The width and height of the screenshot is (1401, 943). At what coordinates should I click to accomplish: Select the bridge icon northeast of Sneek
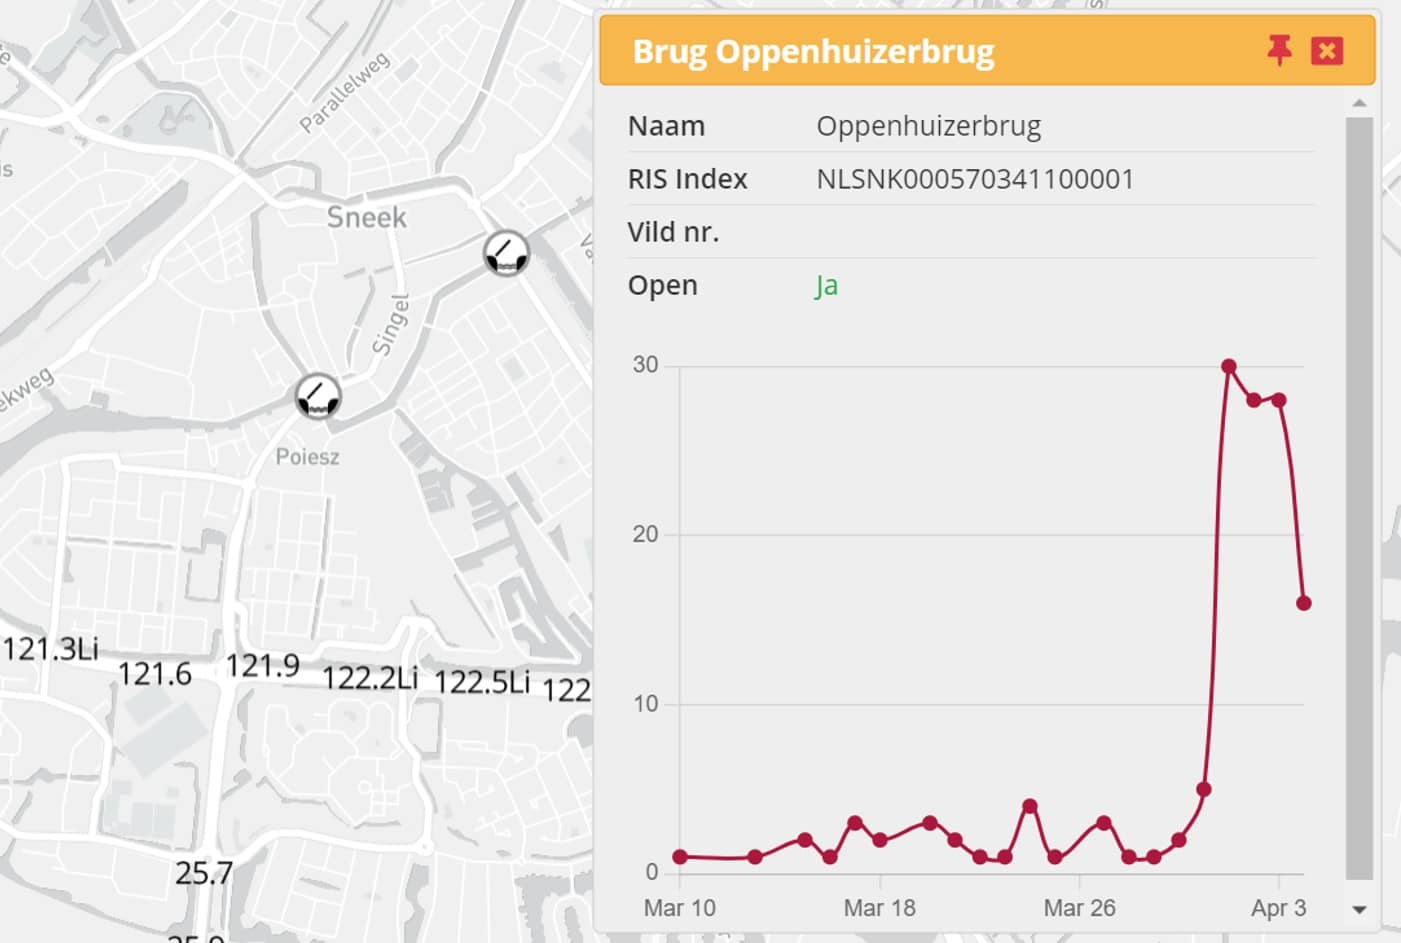point(506,253)
